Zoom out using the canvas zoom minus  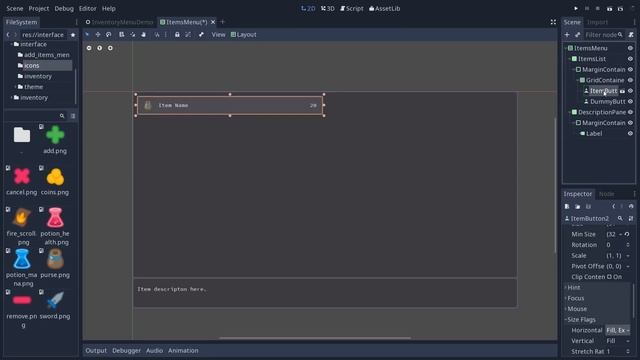tap(89, 48)
